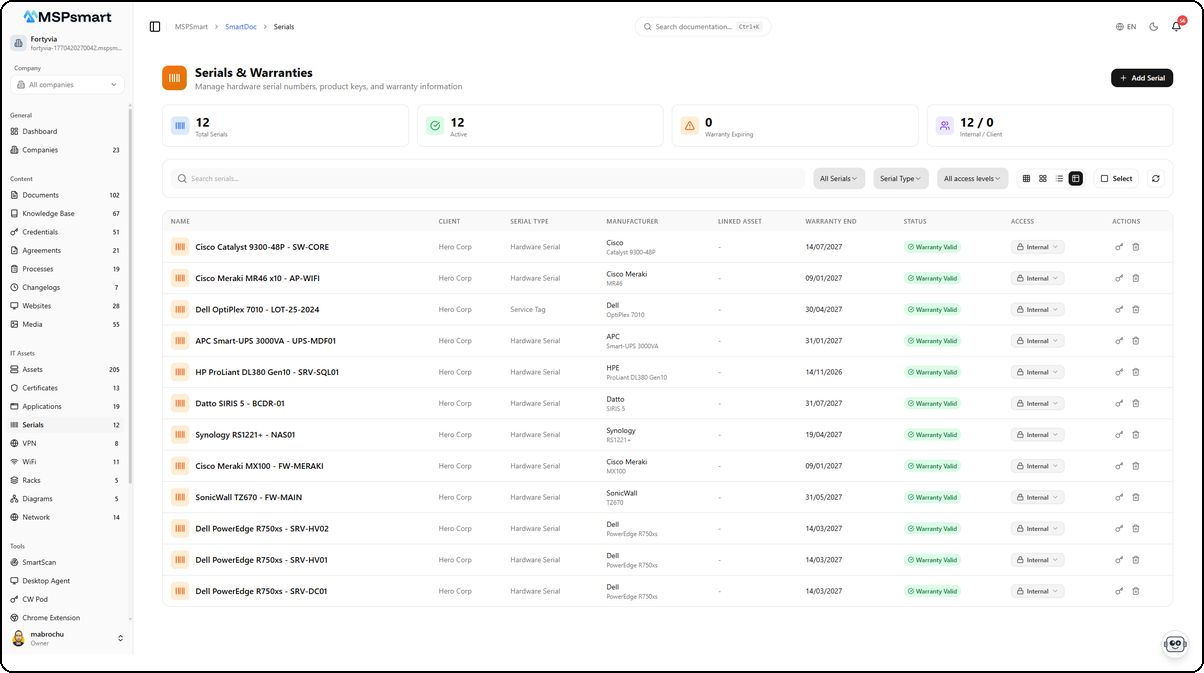Open the chatbot assistant icon
Viewport: 1204px width, 673px height.
1175,645
